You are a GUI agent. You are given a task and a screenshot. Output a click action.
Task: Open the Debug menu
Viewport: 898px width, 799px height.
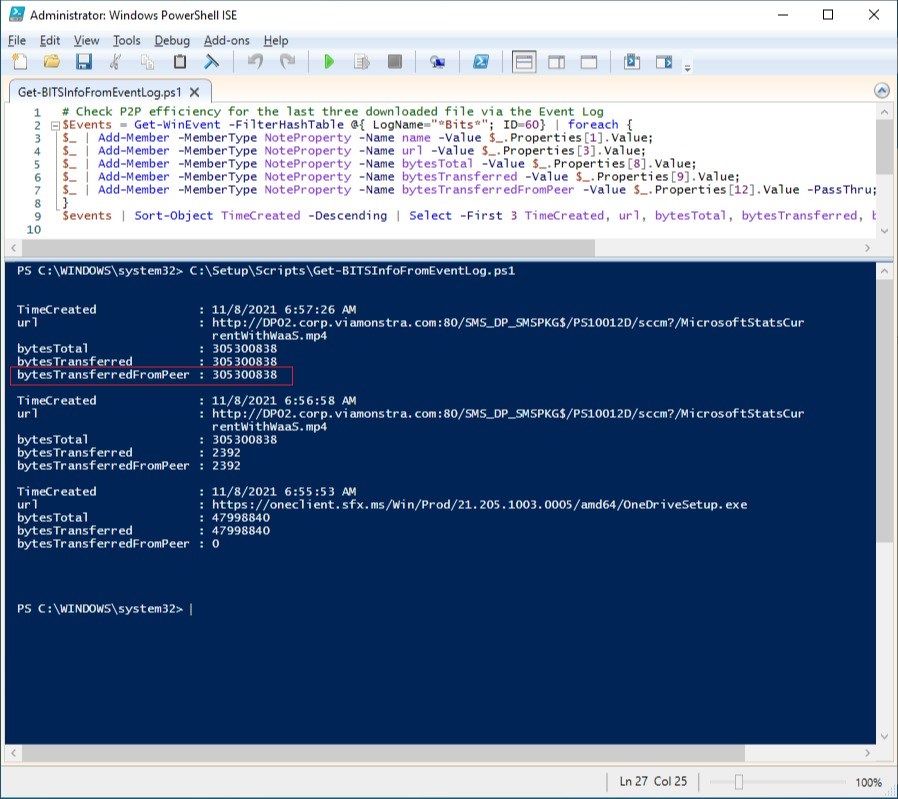[x=172, y=40]
